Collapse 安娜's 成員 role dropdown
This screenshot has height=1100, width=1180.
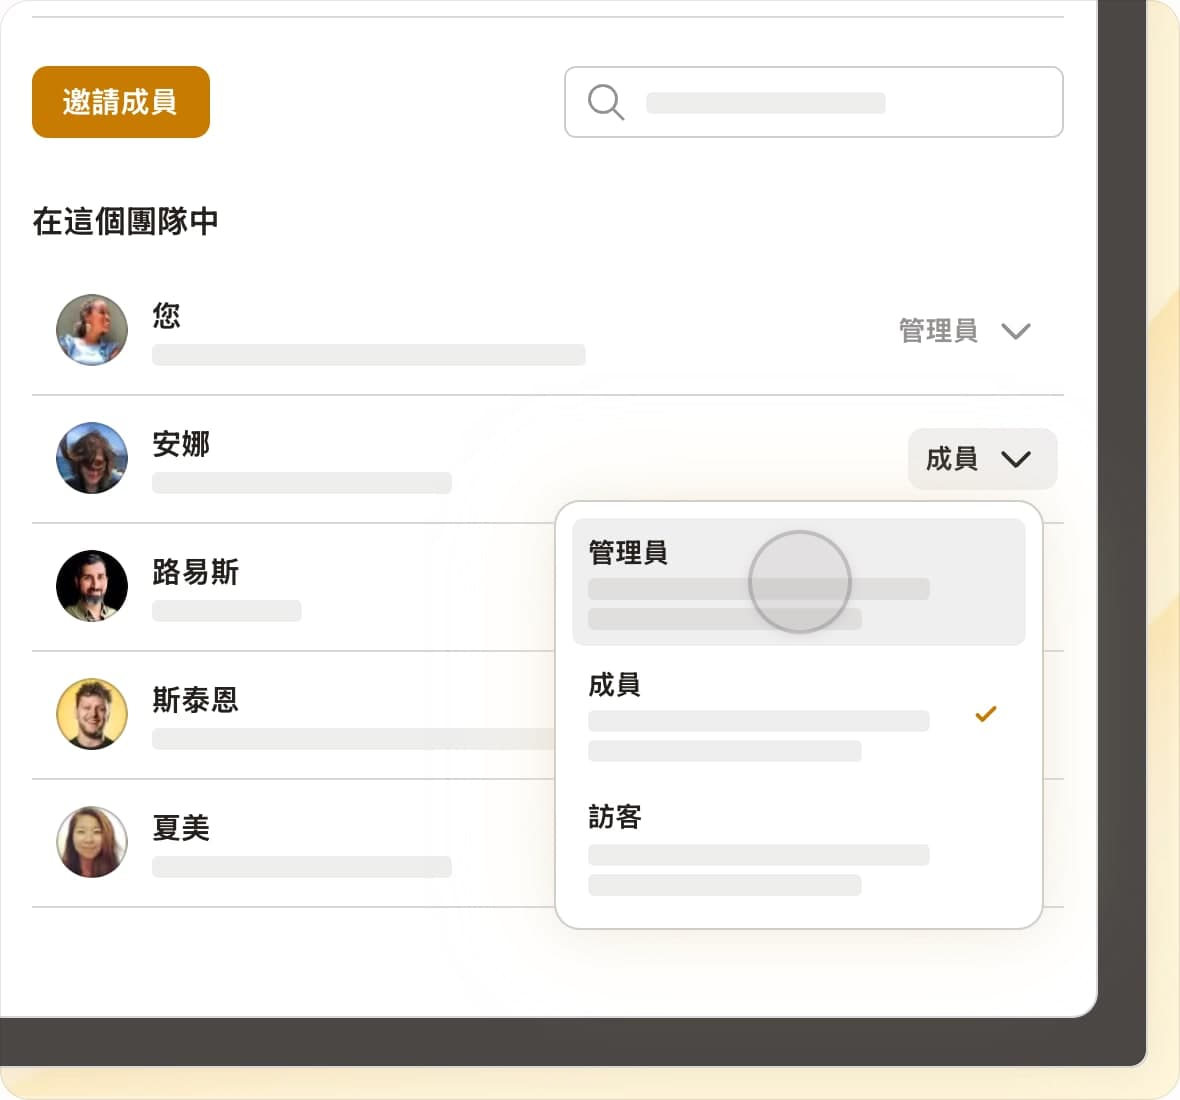pos(981,459)
